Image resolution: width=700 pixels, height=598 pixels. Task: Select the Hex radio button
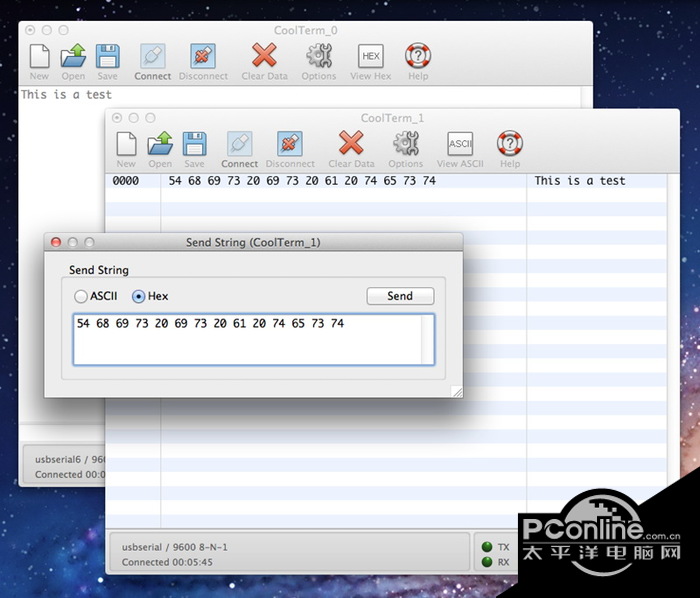(138, 296)
